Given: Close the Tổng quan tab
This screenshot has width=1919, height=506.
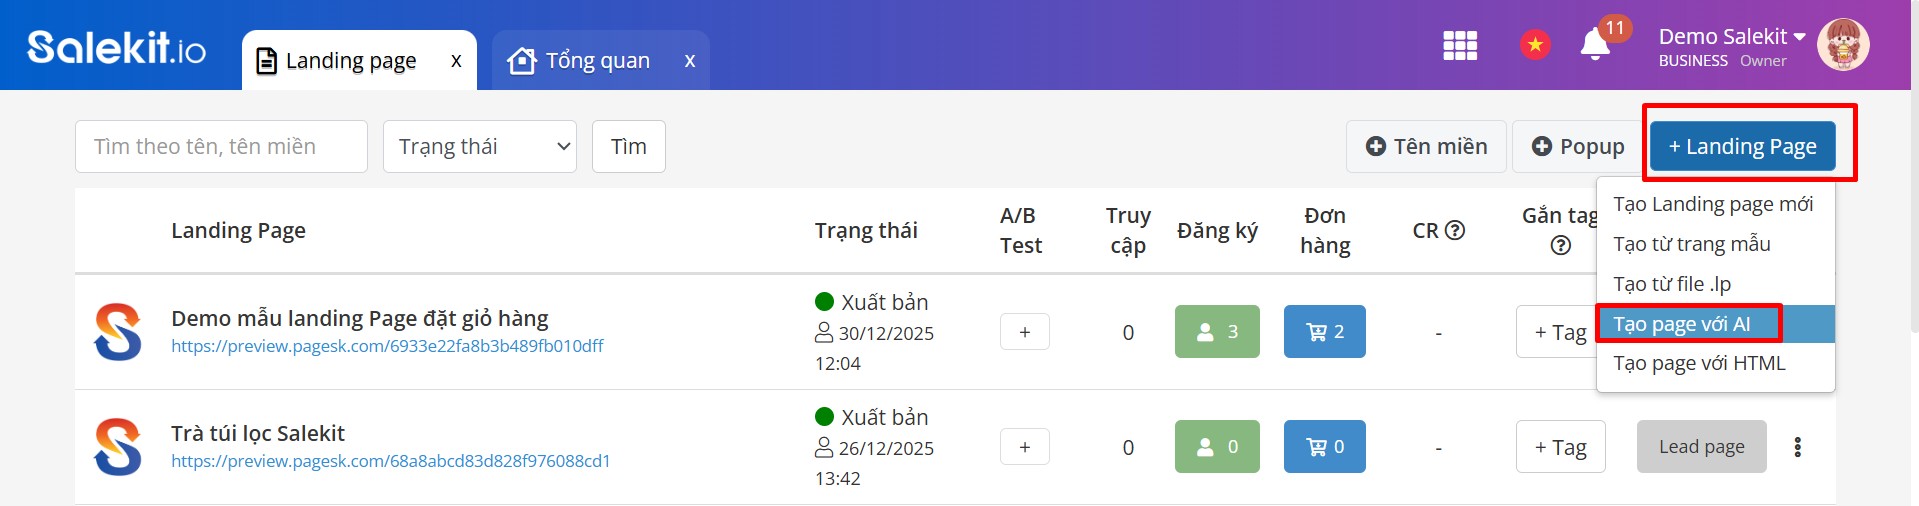Looking at the screenshot, I should 690,61.
